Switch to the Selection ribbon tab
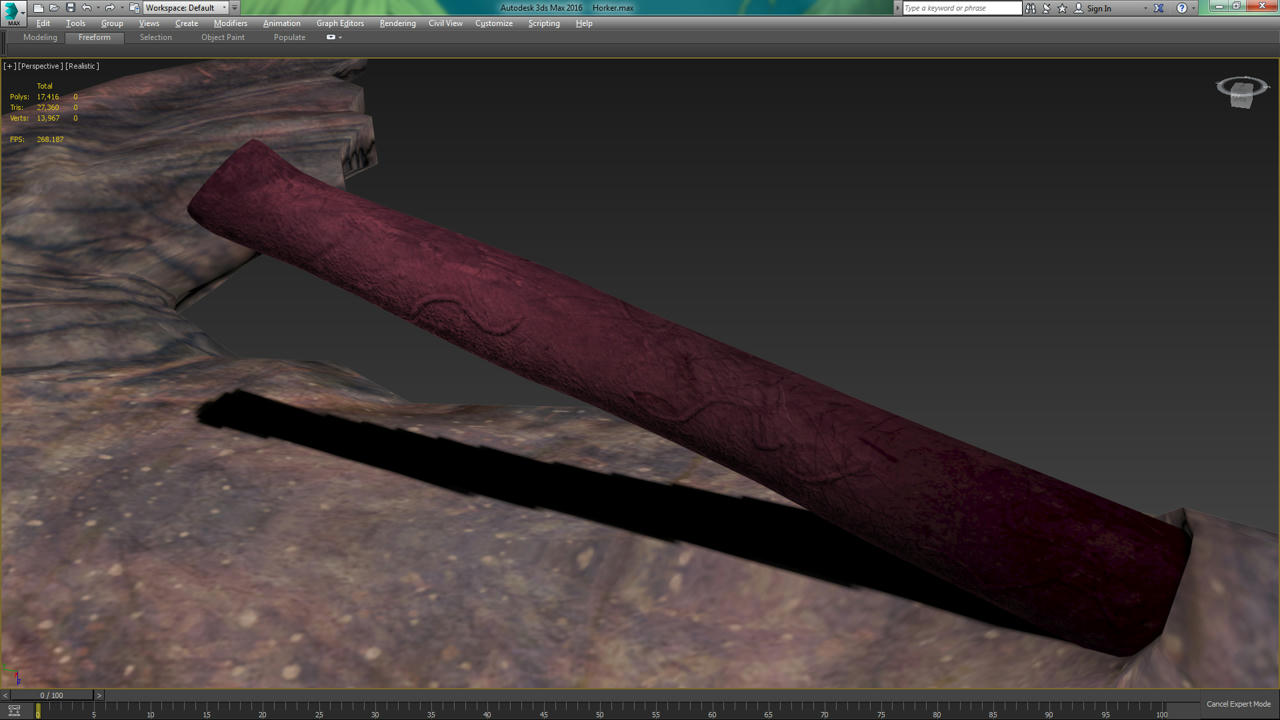The image size is (1280, 720). coord(156,37)
